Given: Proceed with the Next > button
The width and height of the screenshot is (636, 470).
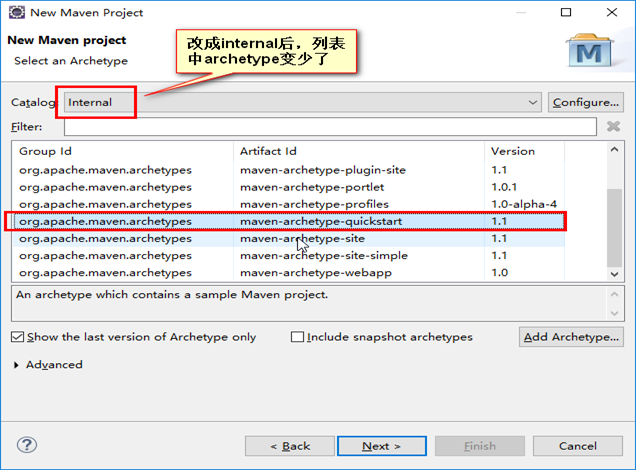Looking at the screenshot, I should tap(382, 446).
